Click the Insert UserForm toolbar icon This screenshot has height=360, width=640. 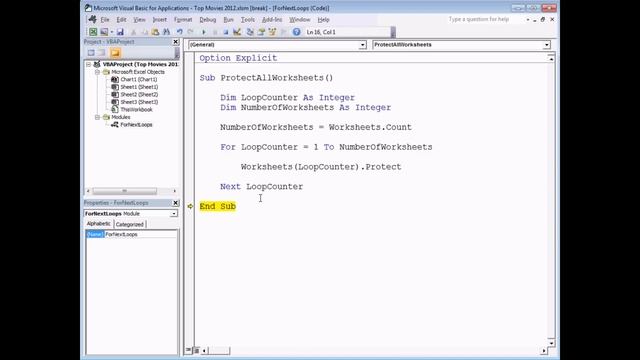(x=104, y=32)
